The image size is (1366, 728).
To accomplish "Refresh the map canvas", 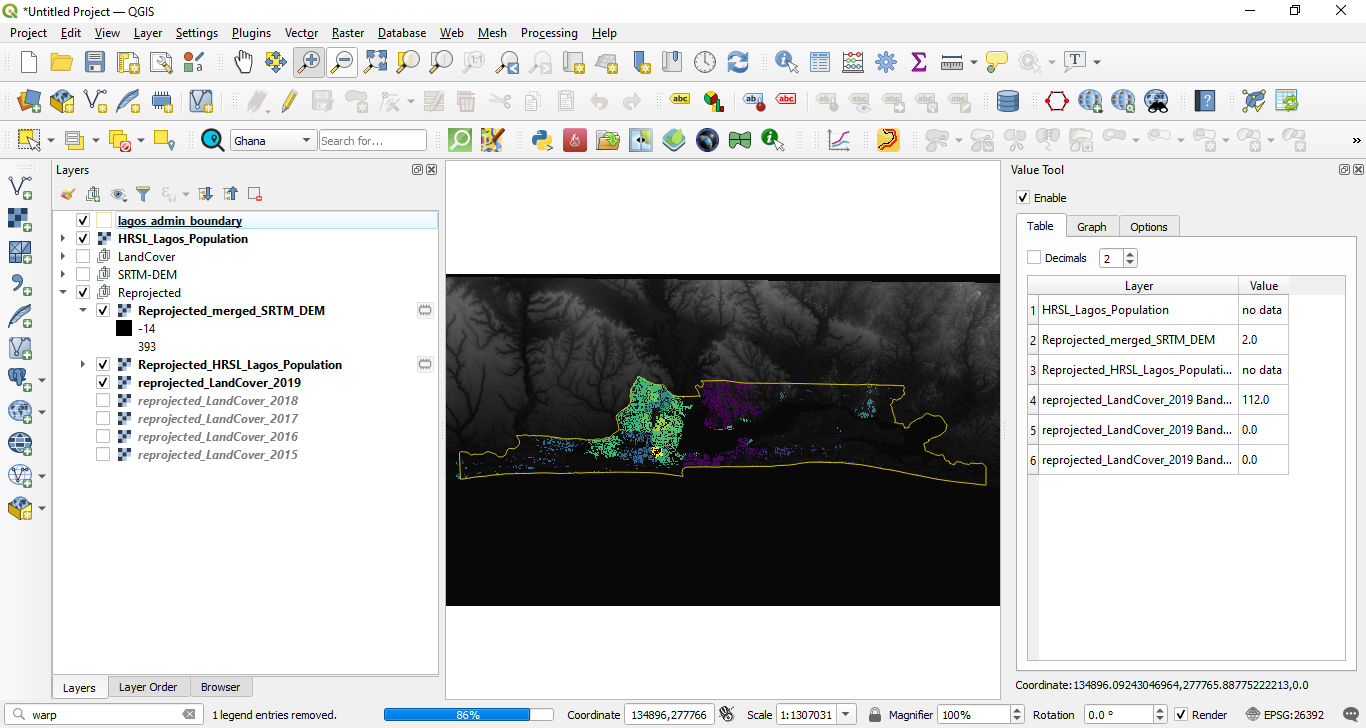I will pyautogui.click(x=738, y=62).
